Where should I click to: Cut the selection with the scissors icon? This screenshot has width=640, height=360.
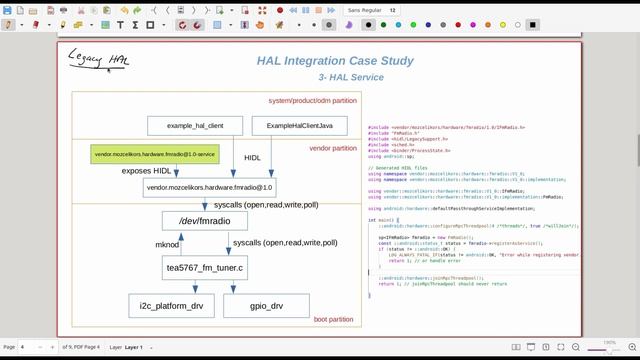[x=81, y=10]
